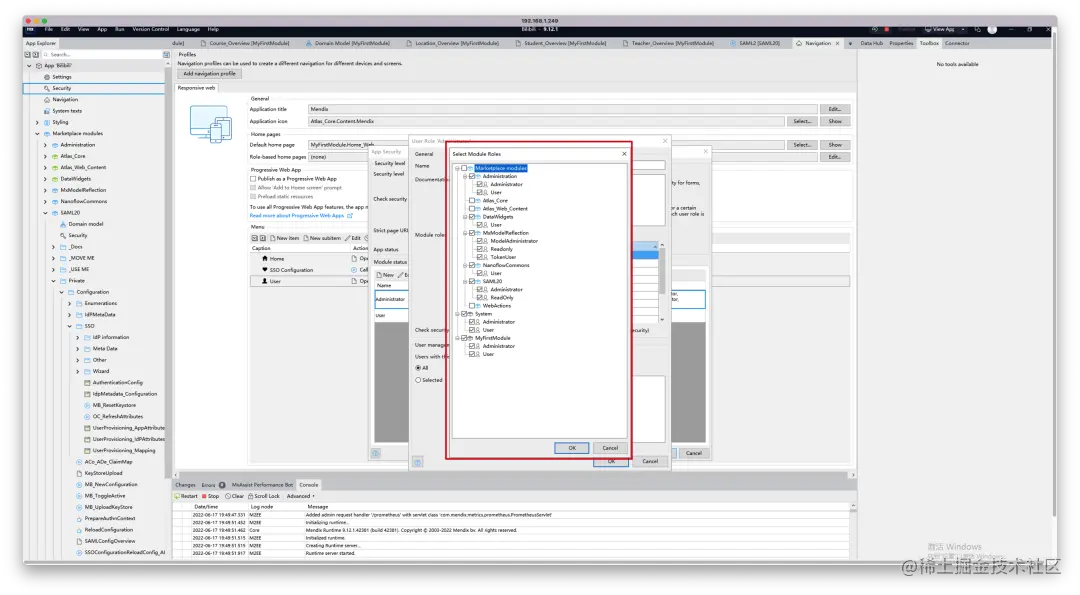The height and width of the screenshot is (595, 1080).
Task: Expand the Enumerations folder in App Explorer
Action: pos(70,303)
